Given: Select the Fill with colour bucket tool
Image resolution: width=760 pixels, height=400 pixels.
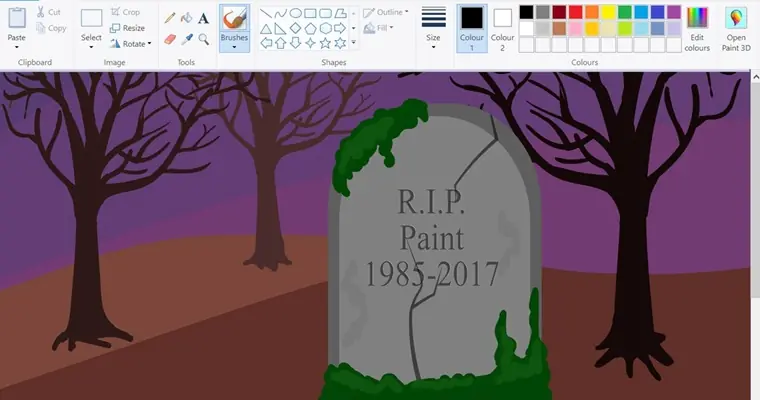Looking at the screenshot, I should tap(186, 18).
